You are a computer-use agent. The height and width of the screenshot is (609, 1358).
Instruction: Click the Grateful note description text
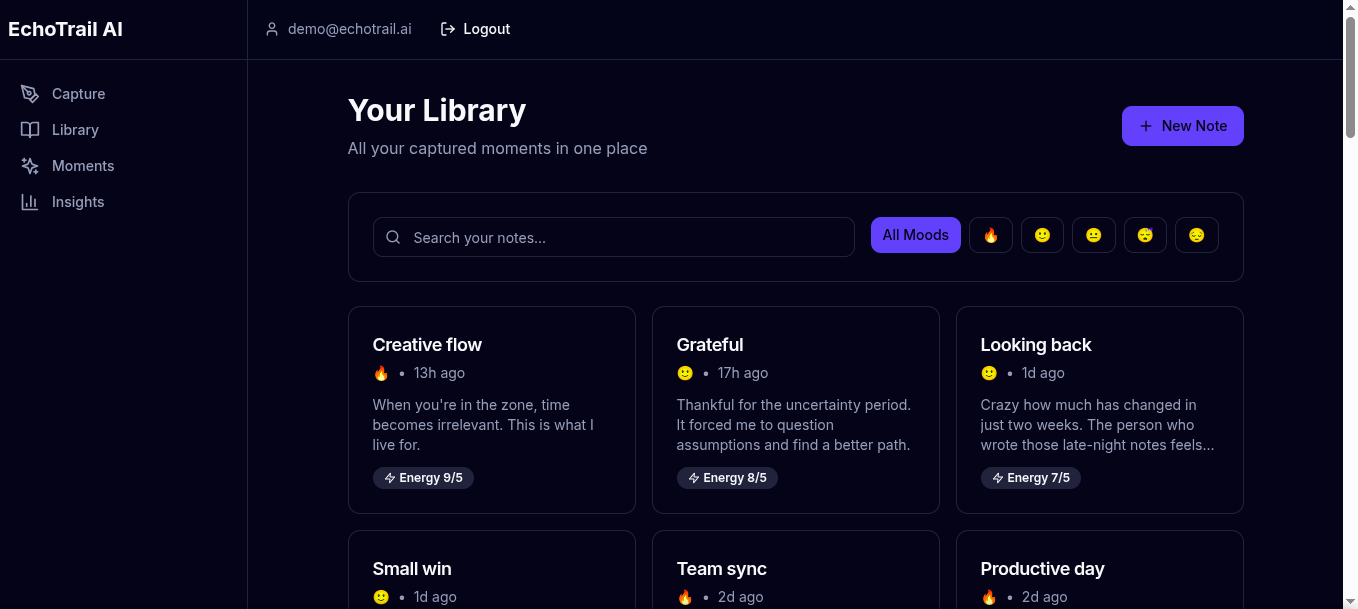pyautogui.click(x=795, y=425)
